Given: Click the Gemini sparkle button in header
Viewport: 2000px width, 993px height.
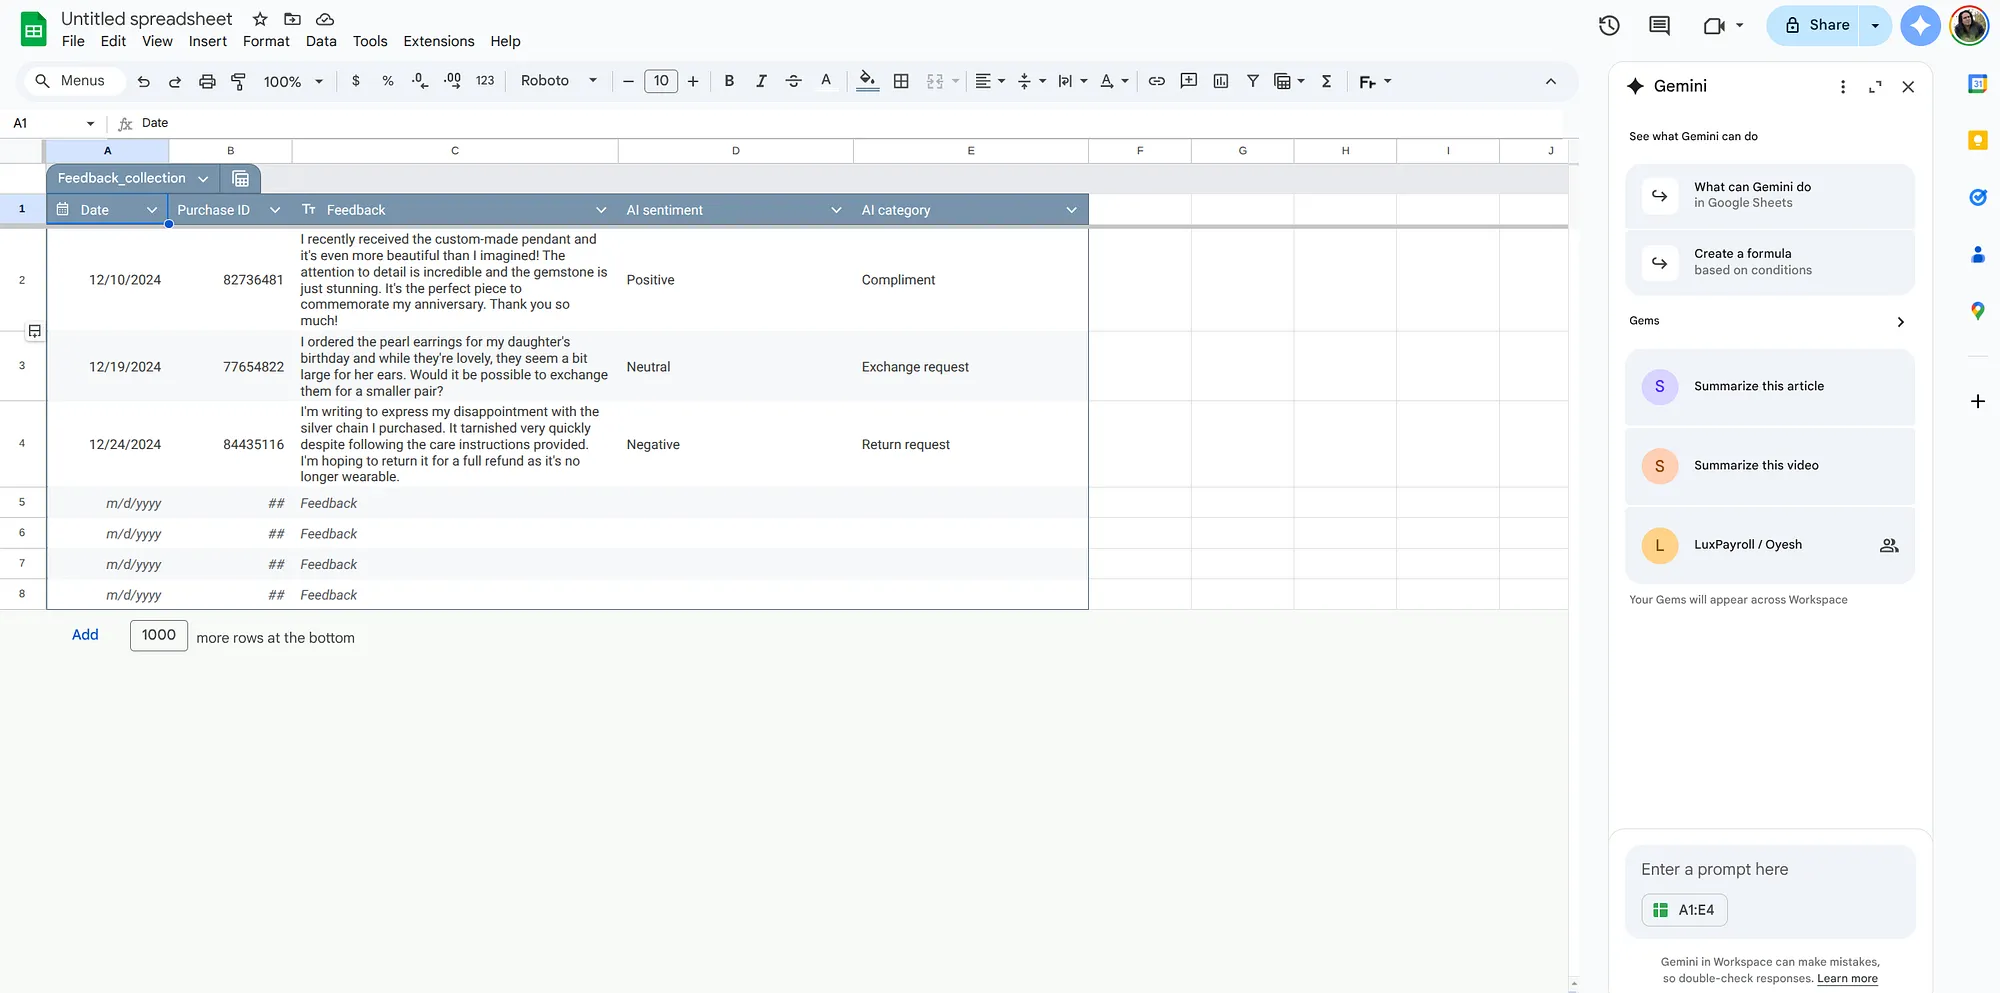Looking at the screenshot, I should (x=1919, y=26).
